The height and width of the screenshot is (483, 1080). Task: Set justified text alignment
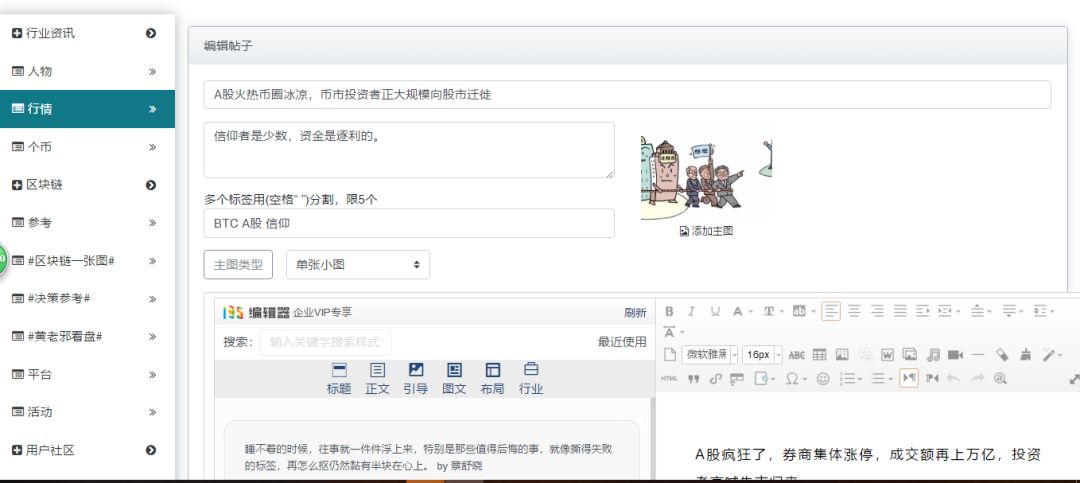pyautogui.click(x=900, y=311)
